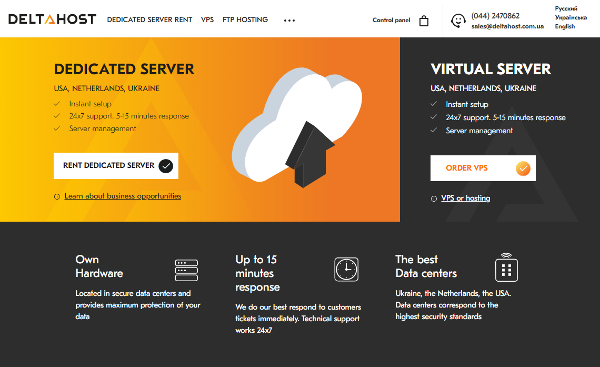This screenshot has height=367, width=600.
Task: Click the Order VPS button
Action: (x=483, y=168)
